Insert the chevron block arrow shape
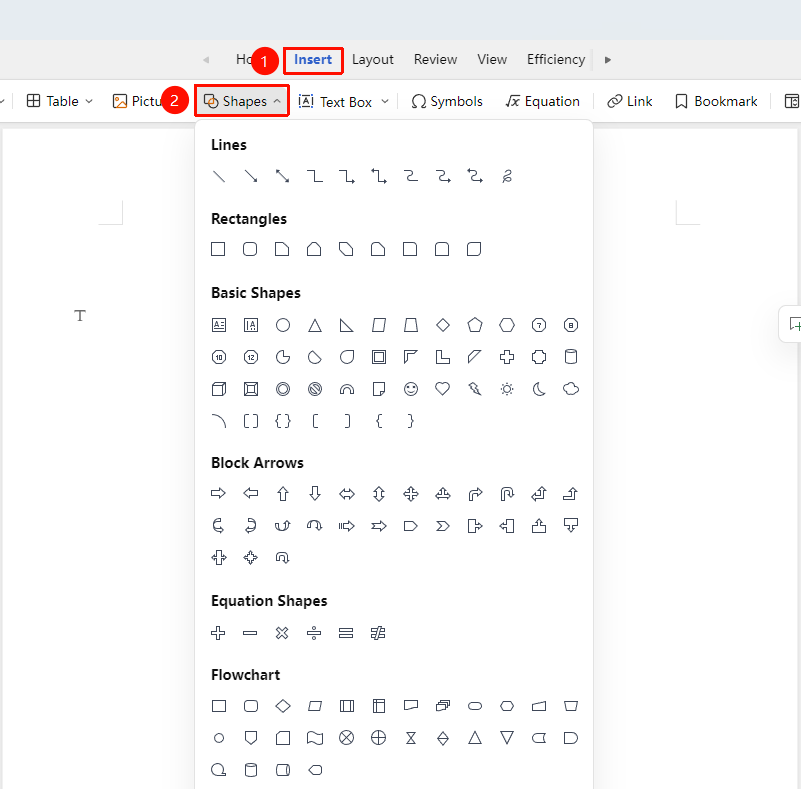Screen dimensions: 801x789 [x=442, y=525]
